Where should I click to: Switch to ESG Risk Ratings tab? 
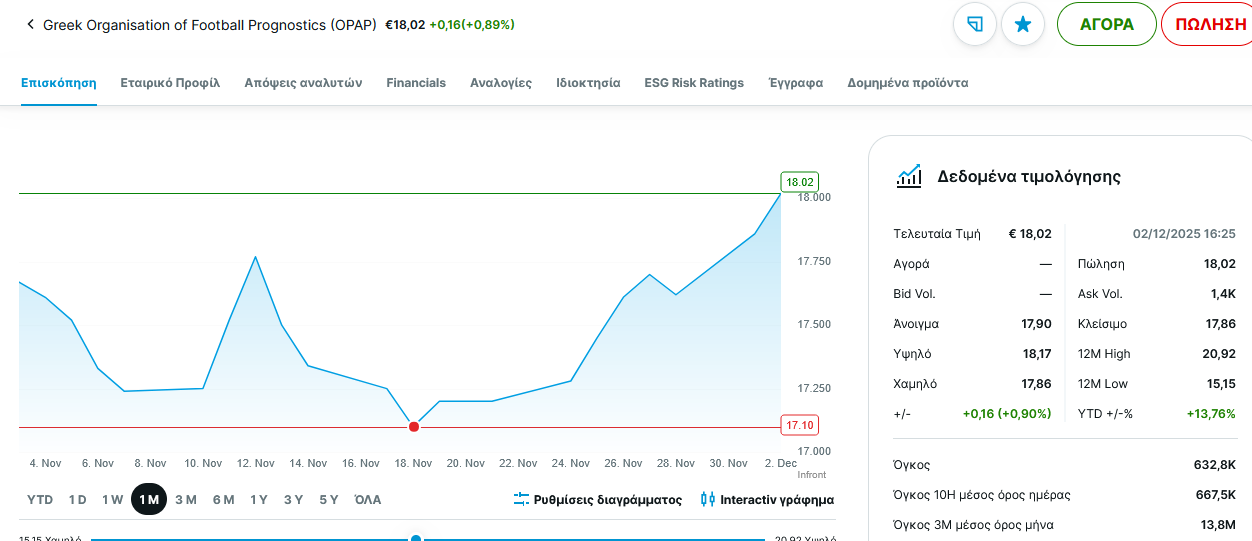694,83
